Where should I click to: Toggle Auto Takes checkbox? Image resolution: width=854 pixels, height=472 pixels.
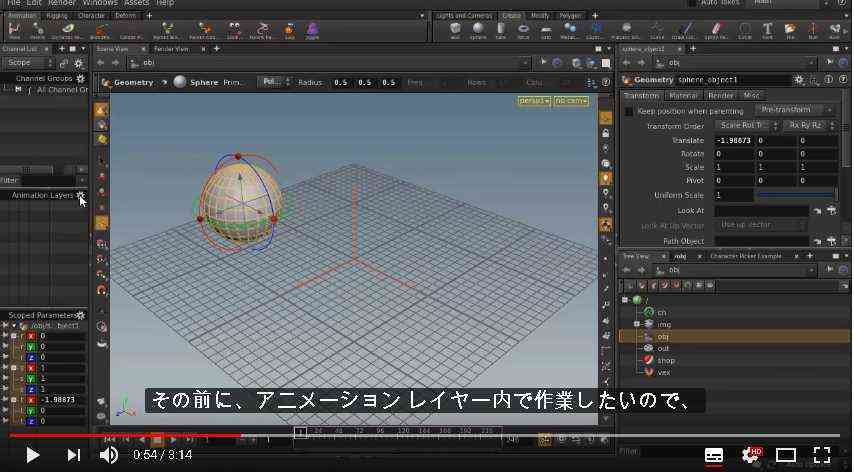[692, 3]
